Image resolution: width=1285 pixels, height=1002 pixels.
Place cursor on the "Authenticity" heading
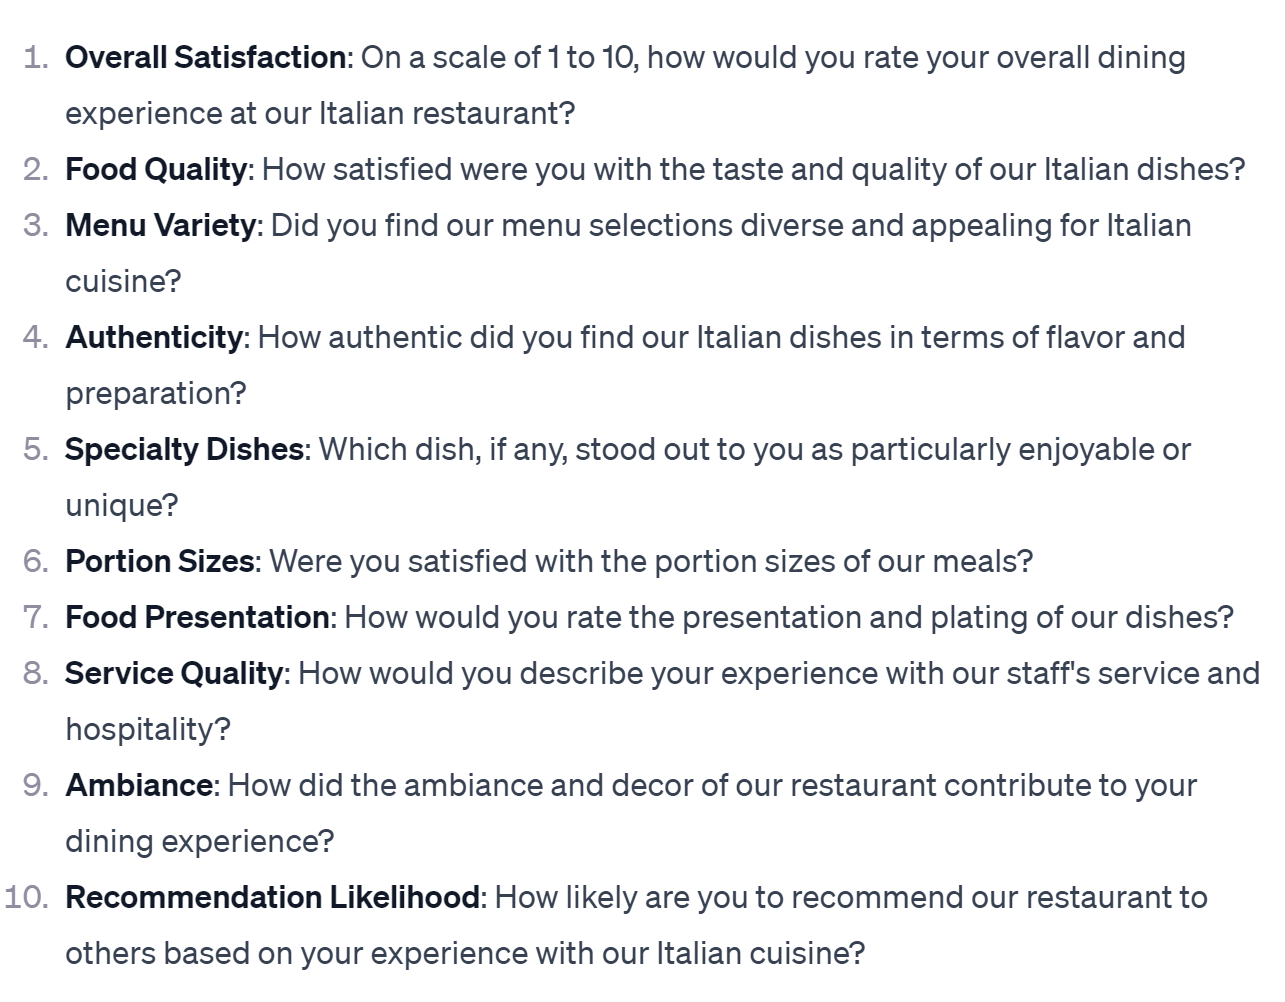[x=153, y=338]
